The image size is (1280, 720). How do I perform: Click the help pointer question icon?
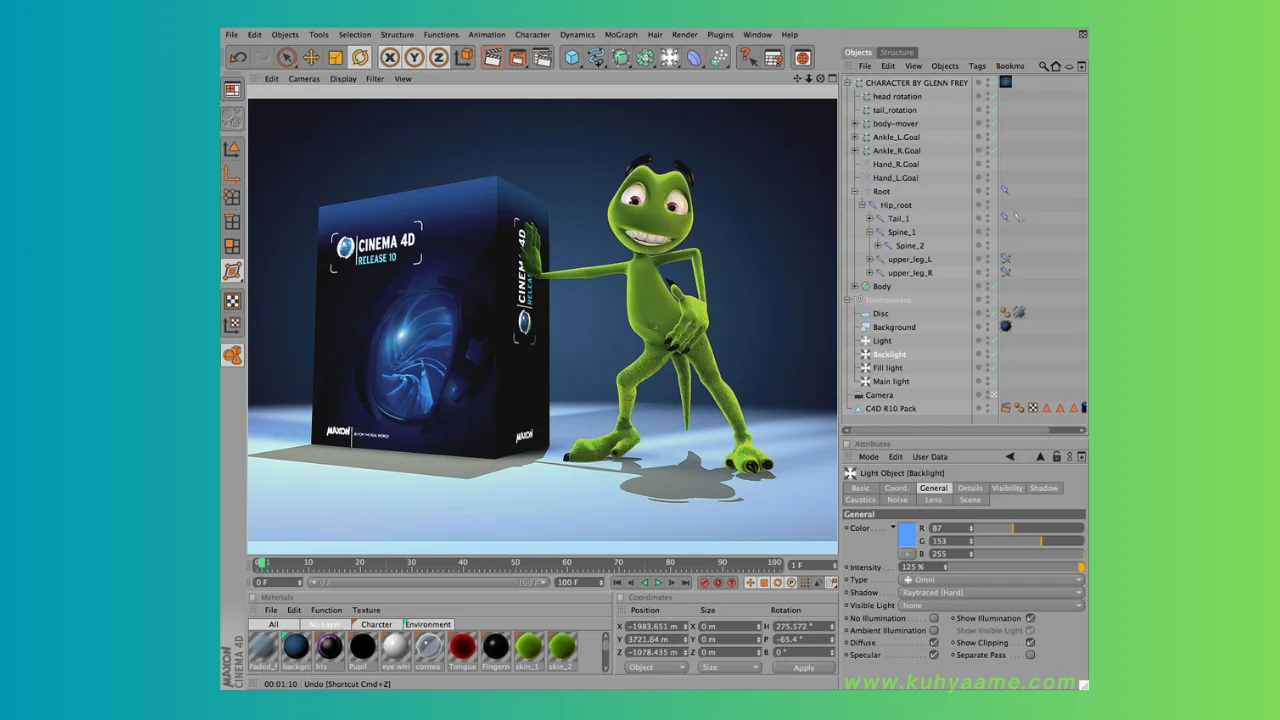[x=748, y=58]
